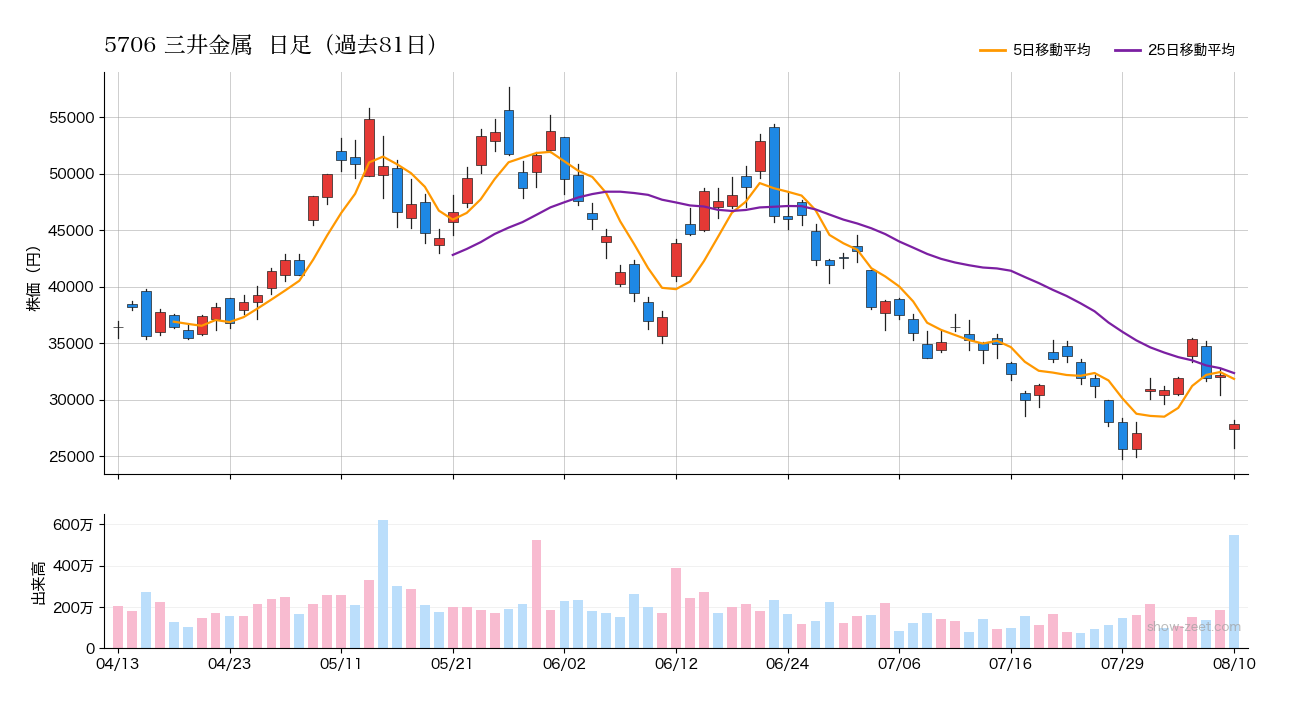Click the 05/21 date label
Viewport: 1300px width, 720px height.
tap(453, 664)
